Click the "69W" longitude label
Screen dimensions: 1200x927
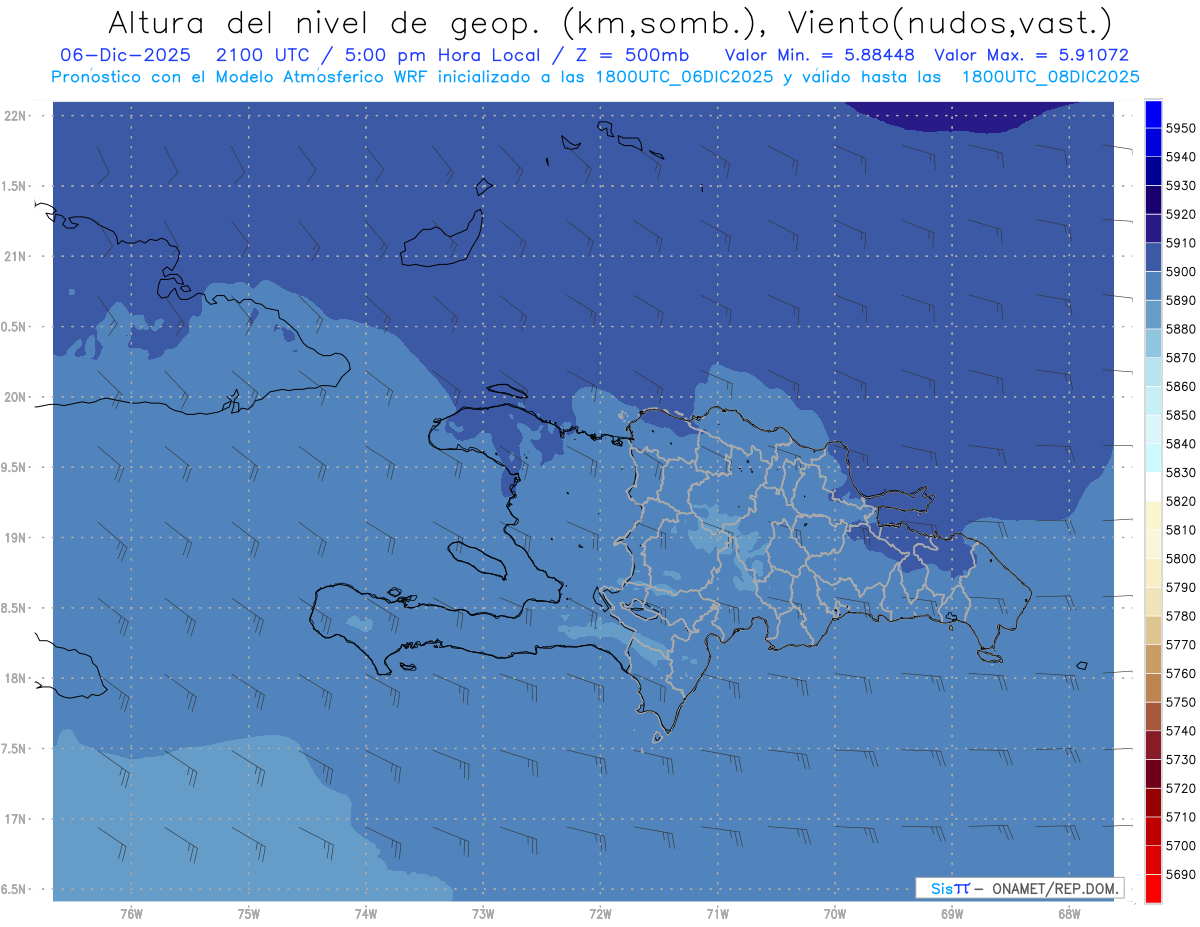click(952, 914)
